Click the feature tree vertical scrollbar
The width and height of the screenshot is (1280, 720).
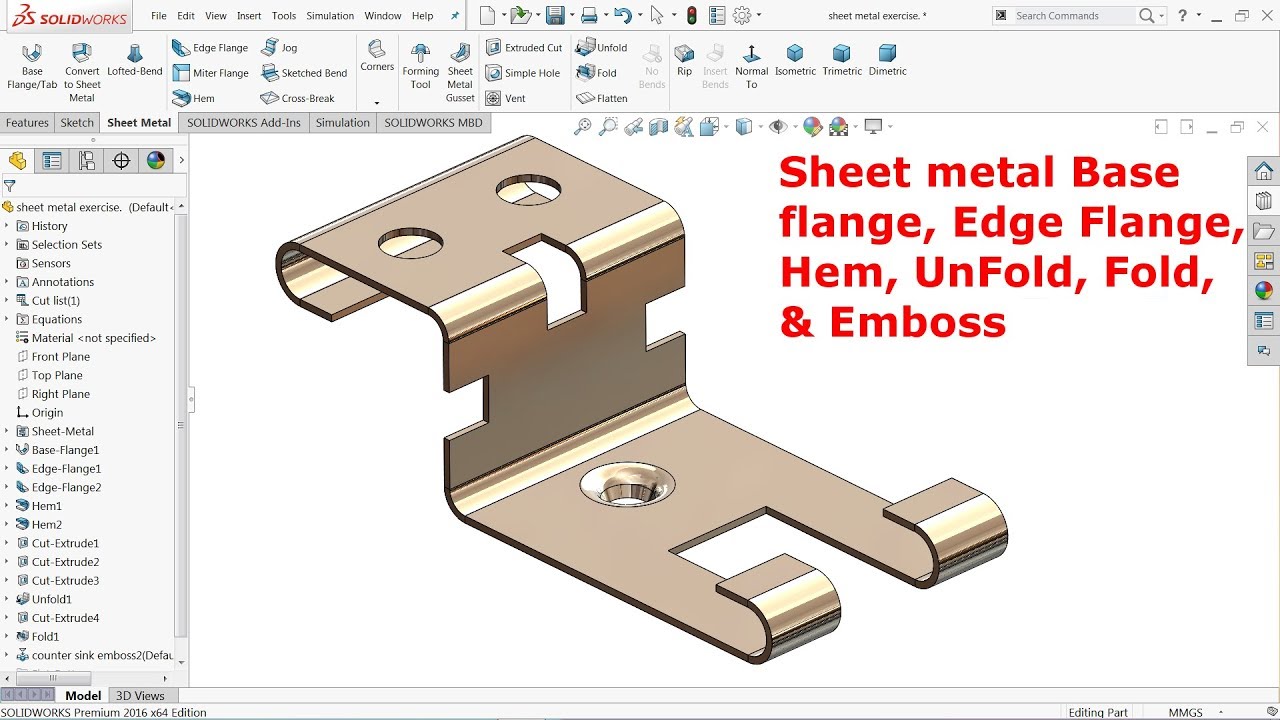[181, 425]
